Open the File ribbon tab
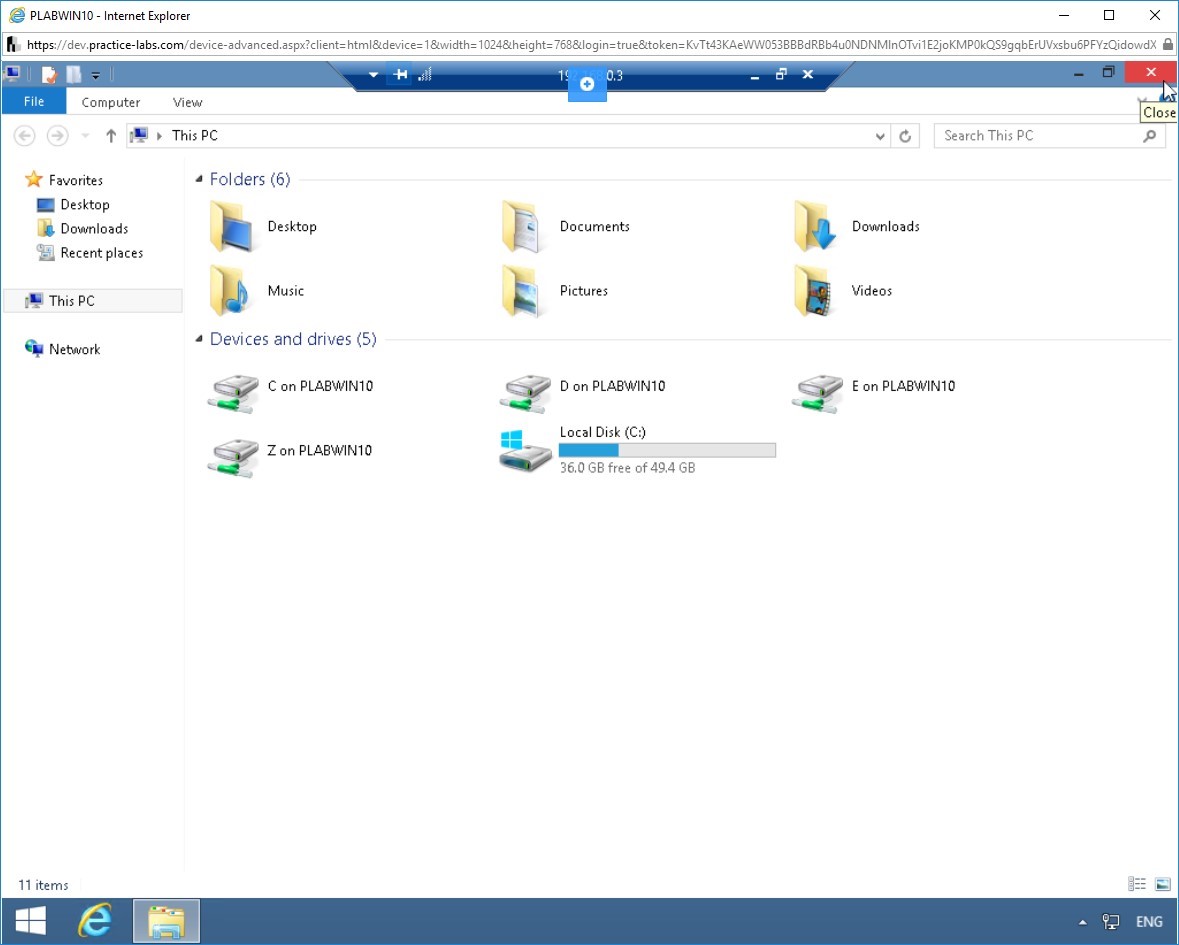Viewport: 1179px width, 945px height. click(x=34, y=101)
